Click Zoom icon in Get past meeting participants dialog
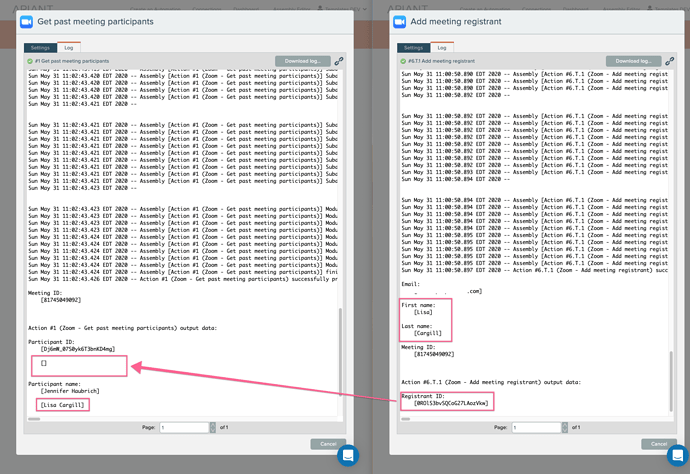The height and width of the screenshot is (474, 690). pyautogui.click(x=26, y=22)
